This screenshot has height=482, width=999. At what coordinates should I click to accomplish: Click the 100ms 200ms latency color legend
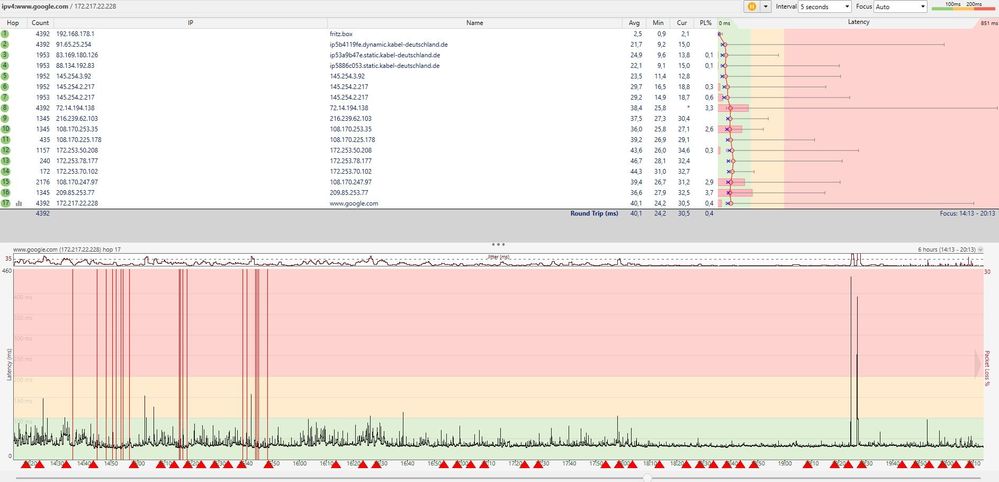(963, 6)
